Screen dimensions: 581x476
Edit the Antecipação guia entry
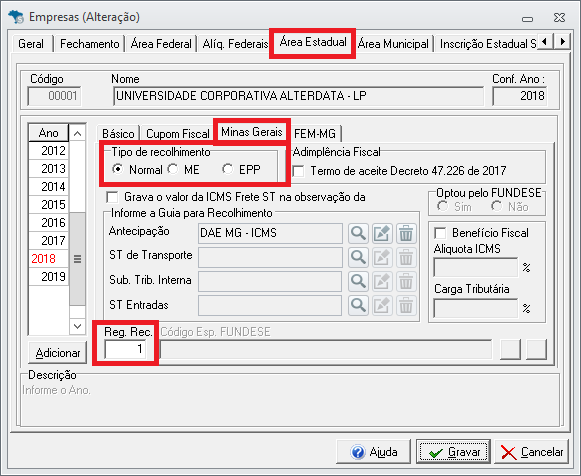pyautogui.click(x=382, y=233)
